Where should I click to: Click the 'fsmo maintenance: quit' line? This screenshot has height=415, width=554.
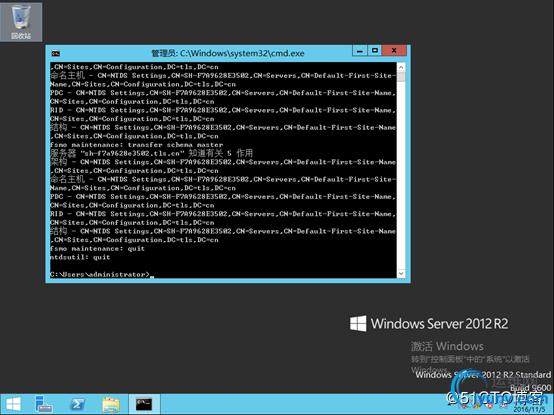[x=98, y=249]
